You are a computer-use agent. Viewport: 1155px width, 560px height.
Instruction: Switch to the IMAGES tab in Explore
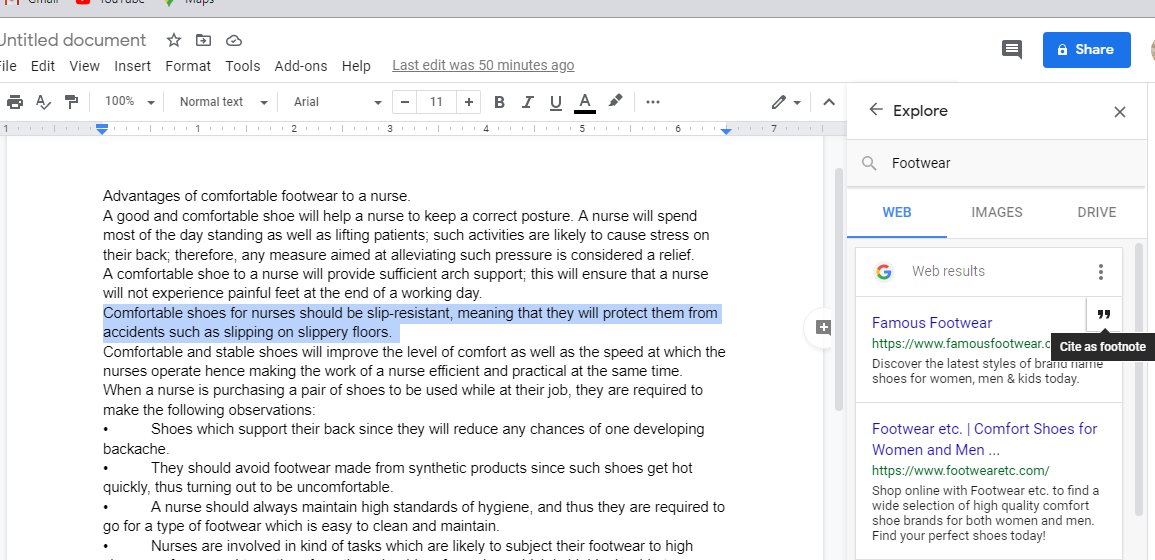[997, 212]
